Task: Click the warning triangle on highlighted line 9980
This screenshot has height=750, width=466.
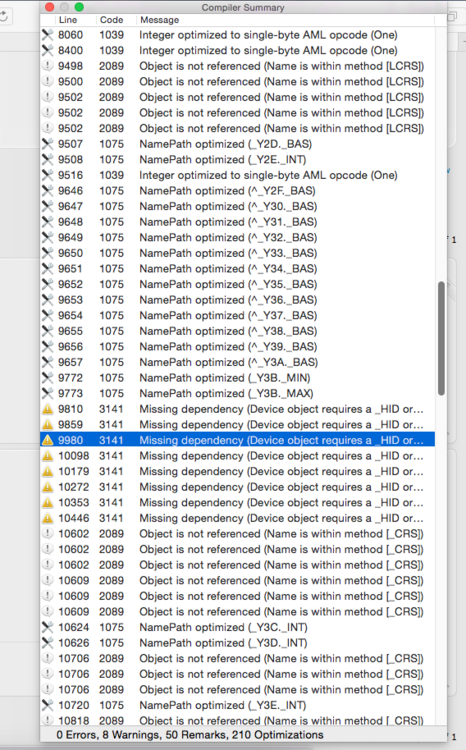Action: point(47,440)
